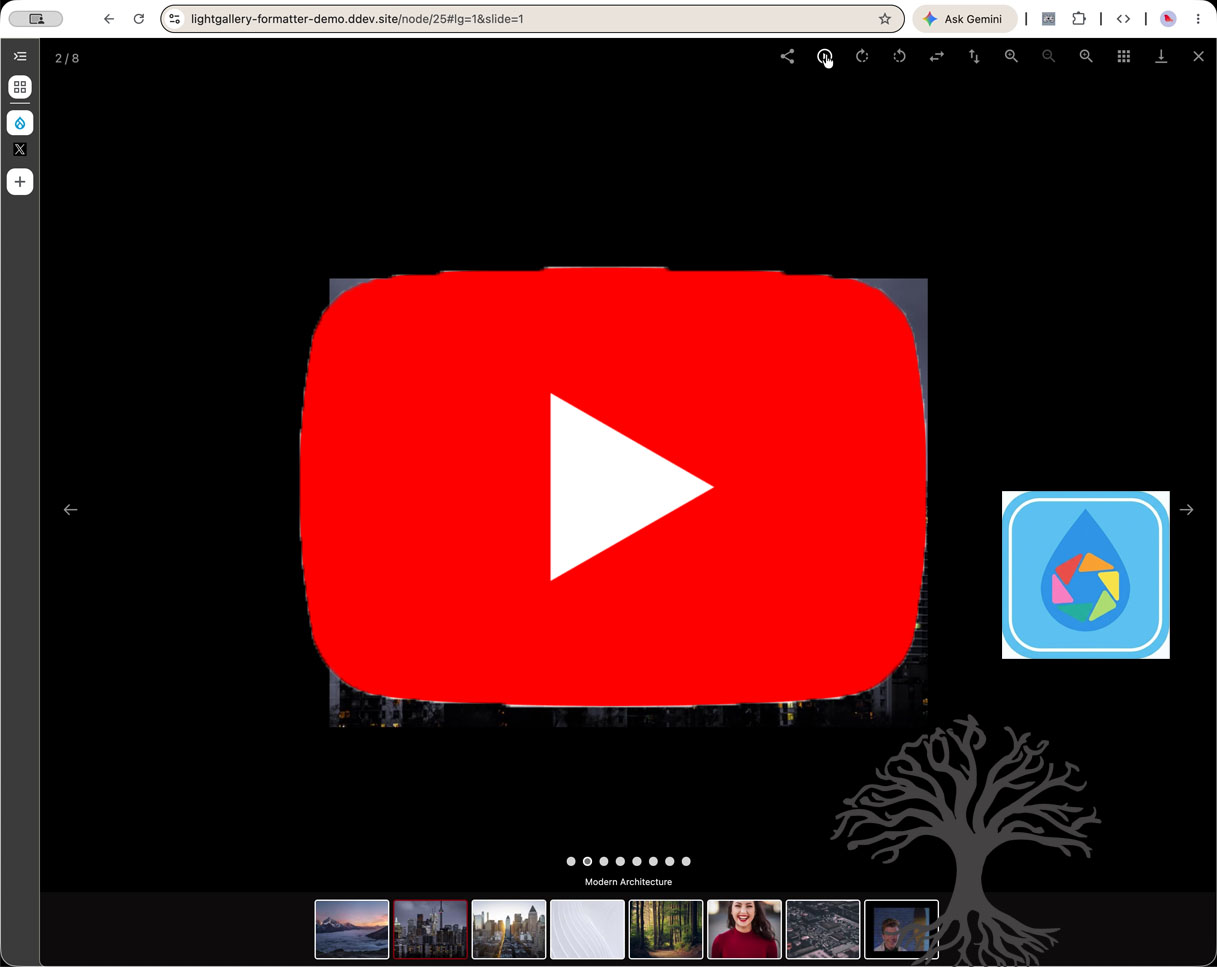The image size is (1217, 967).
Task: Open Ask Gemini
Action: point(964,19)
